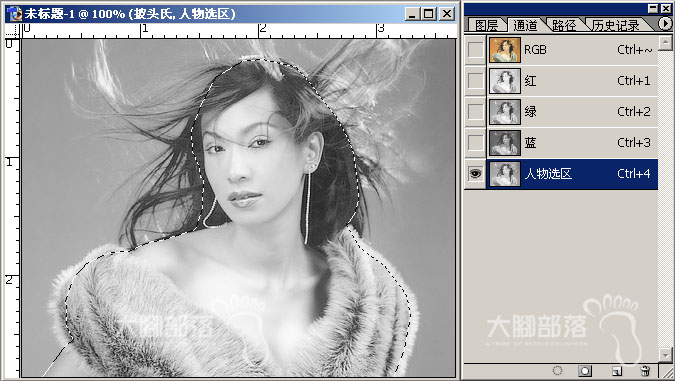Click panel scrollbar up arrow
The image size is (675, 381).
pos(666,43)
